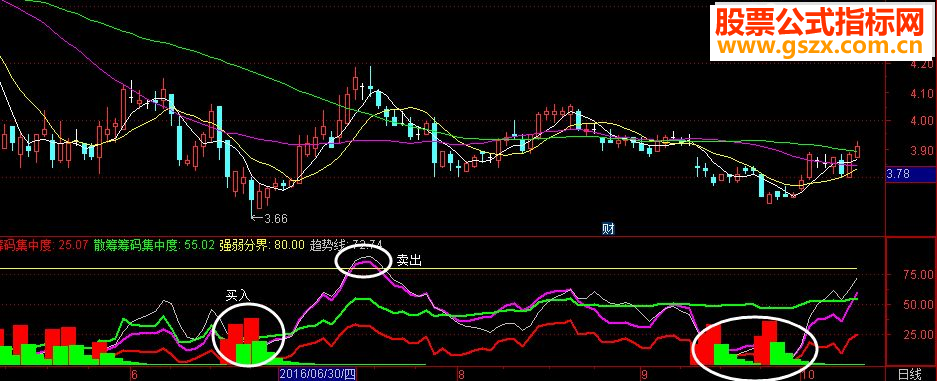Click month 10 on the time axis
Screen dimensions: 937x381
click(809, 376)
